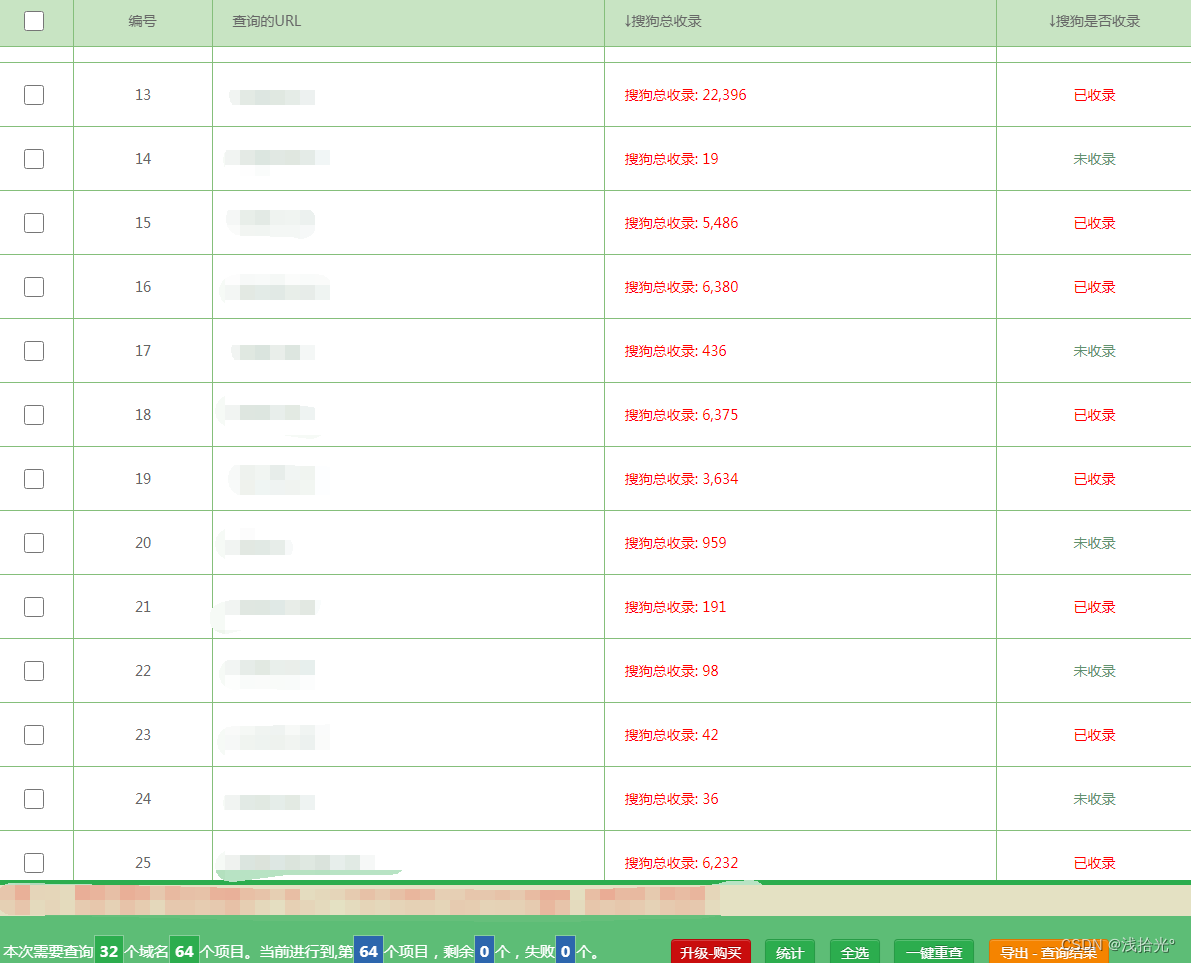
Task: Click 一键重查 to recheck all
Action: click(x=934, y=952)
